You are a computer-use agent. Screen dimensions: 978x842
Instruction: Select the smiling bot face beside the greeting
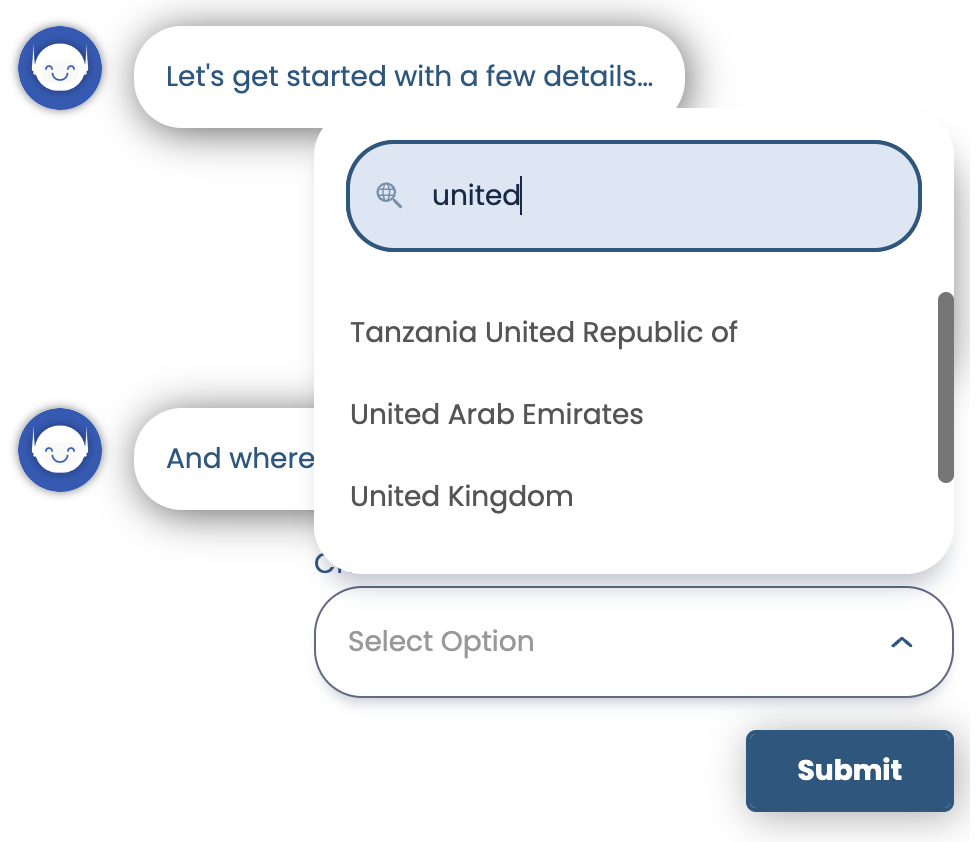coord(60,68)
